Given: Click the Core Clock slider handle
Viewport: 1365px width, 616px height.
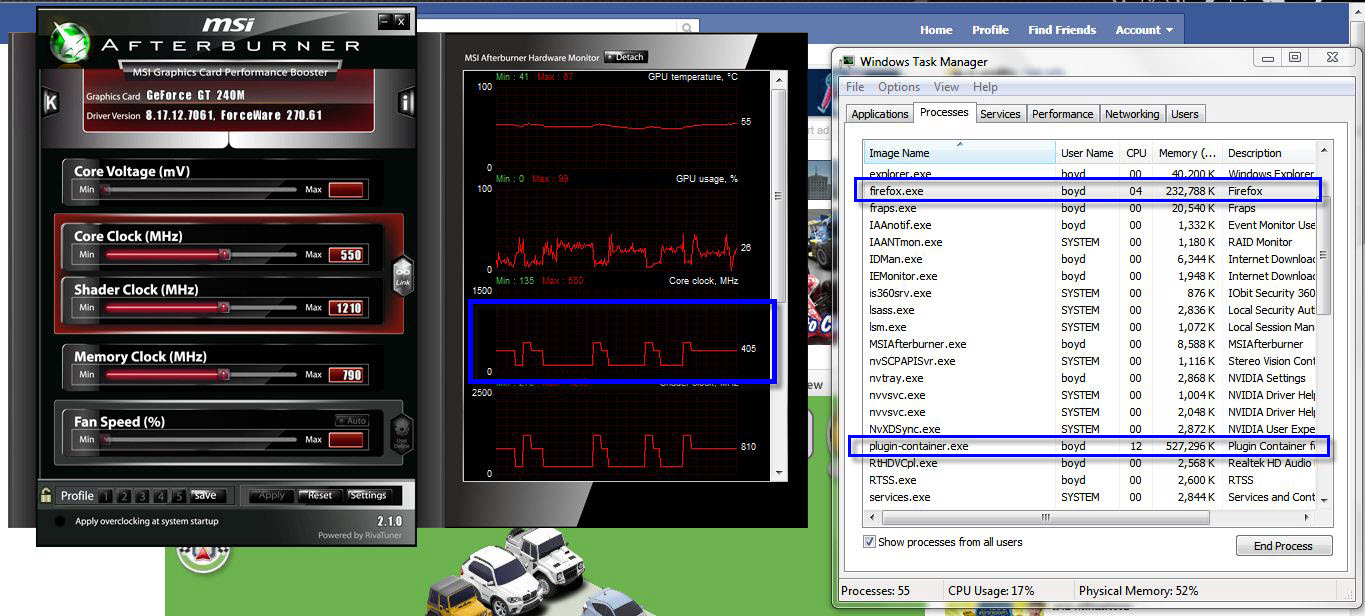Looking at the screenshot, I should tap(224, 255).
